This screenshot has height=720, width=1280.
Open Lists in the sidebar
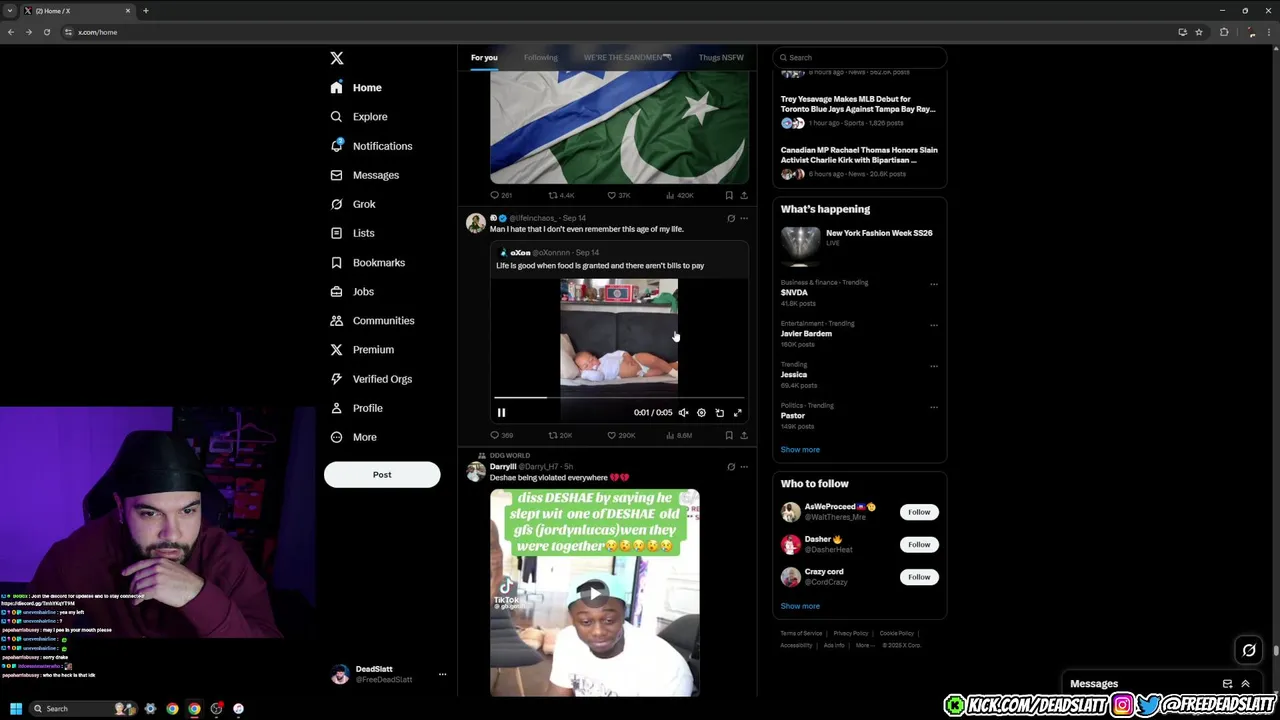[352, 233]
